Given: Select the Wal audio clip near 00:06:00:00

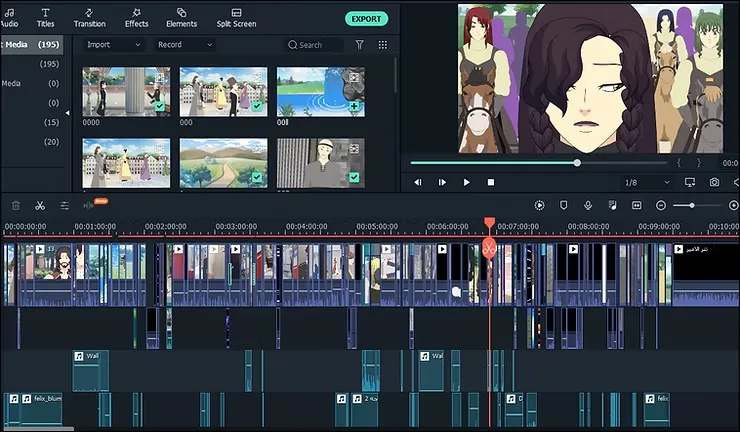Looking at the screenshot, I should click(x=431, y=371).
